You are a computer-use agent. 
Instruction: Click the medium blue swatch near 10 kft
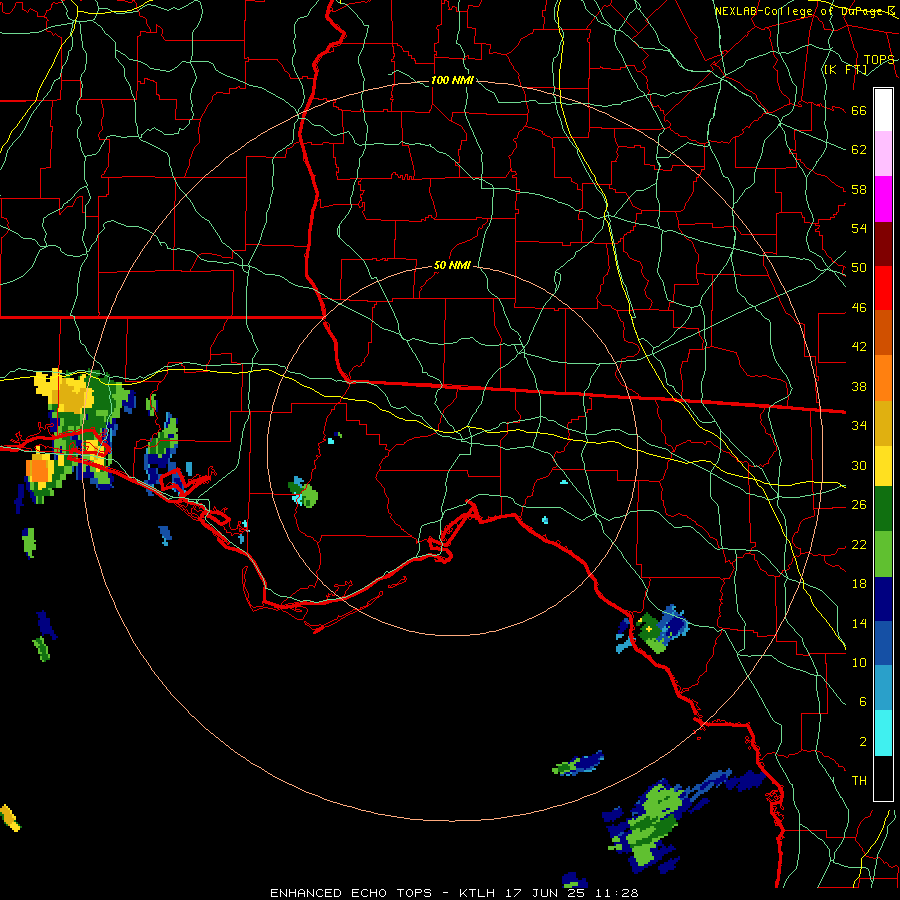tap(883, 643)
